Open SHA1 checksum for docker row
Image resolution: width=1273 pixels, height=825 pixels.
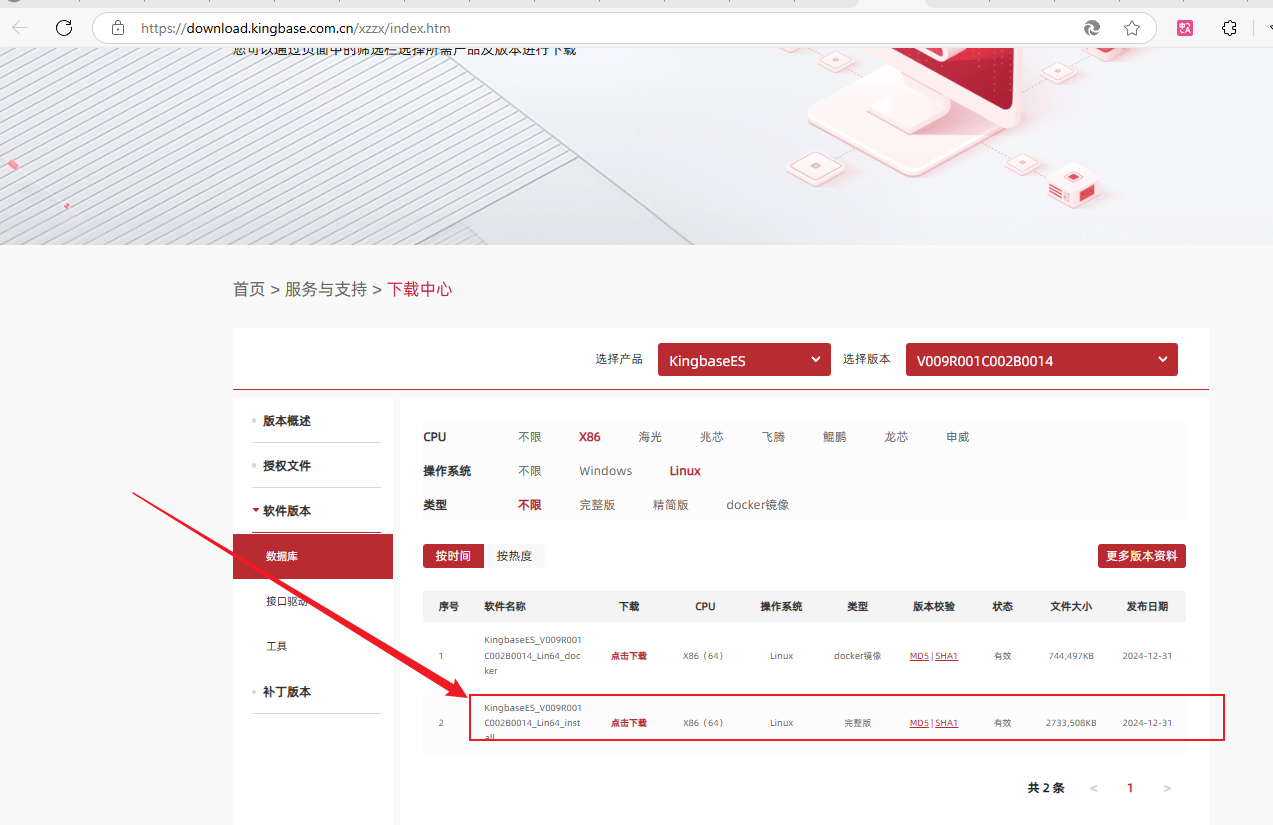947,656
